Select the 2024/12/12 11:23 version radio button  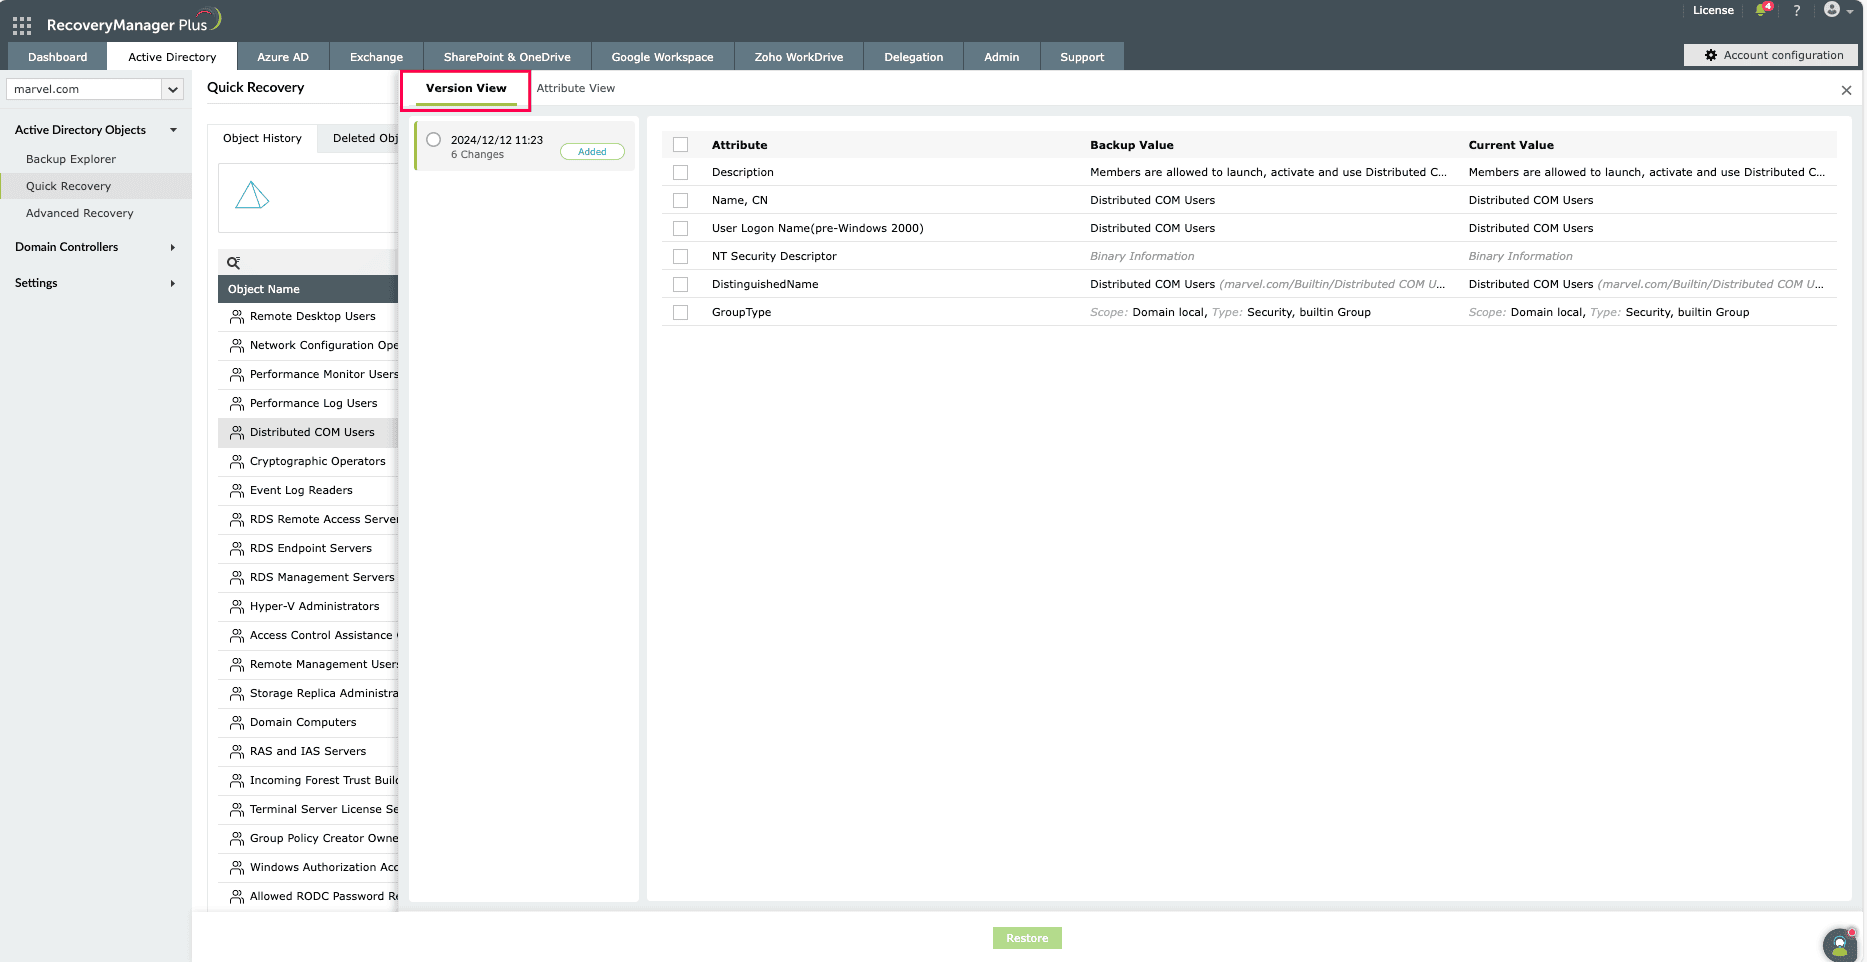point(433,140)
